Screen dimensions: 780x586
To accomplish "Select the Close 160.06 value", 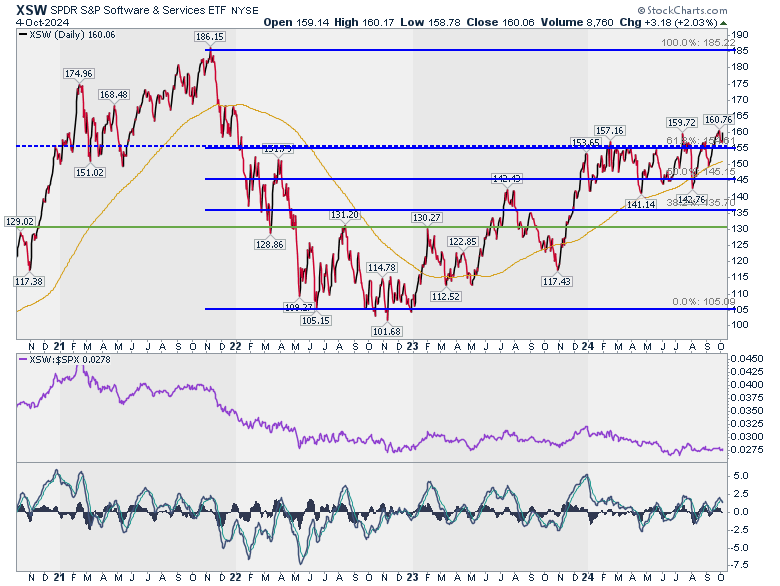I will pos(500,22).
